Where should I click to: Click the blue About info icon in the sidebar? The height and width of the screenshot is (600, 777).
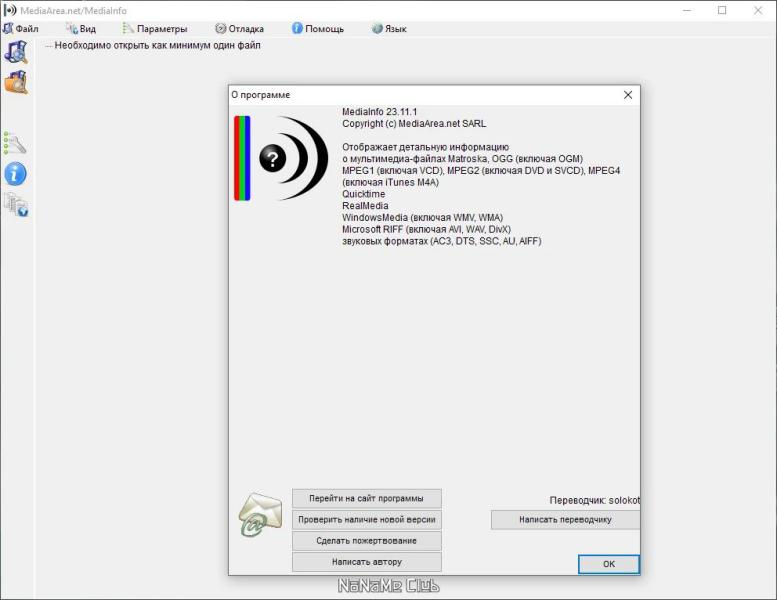(x=15, y=174)
